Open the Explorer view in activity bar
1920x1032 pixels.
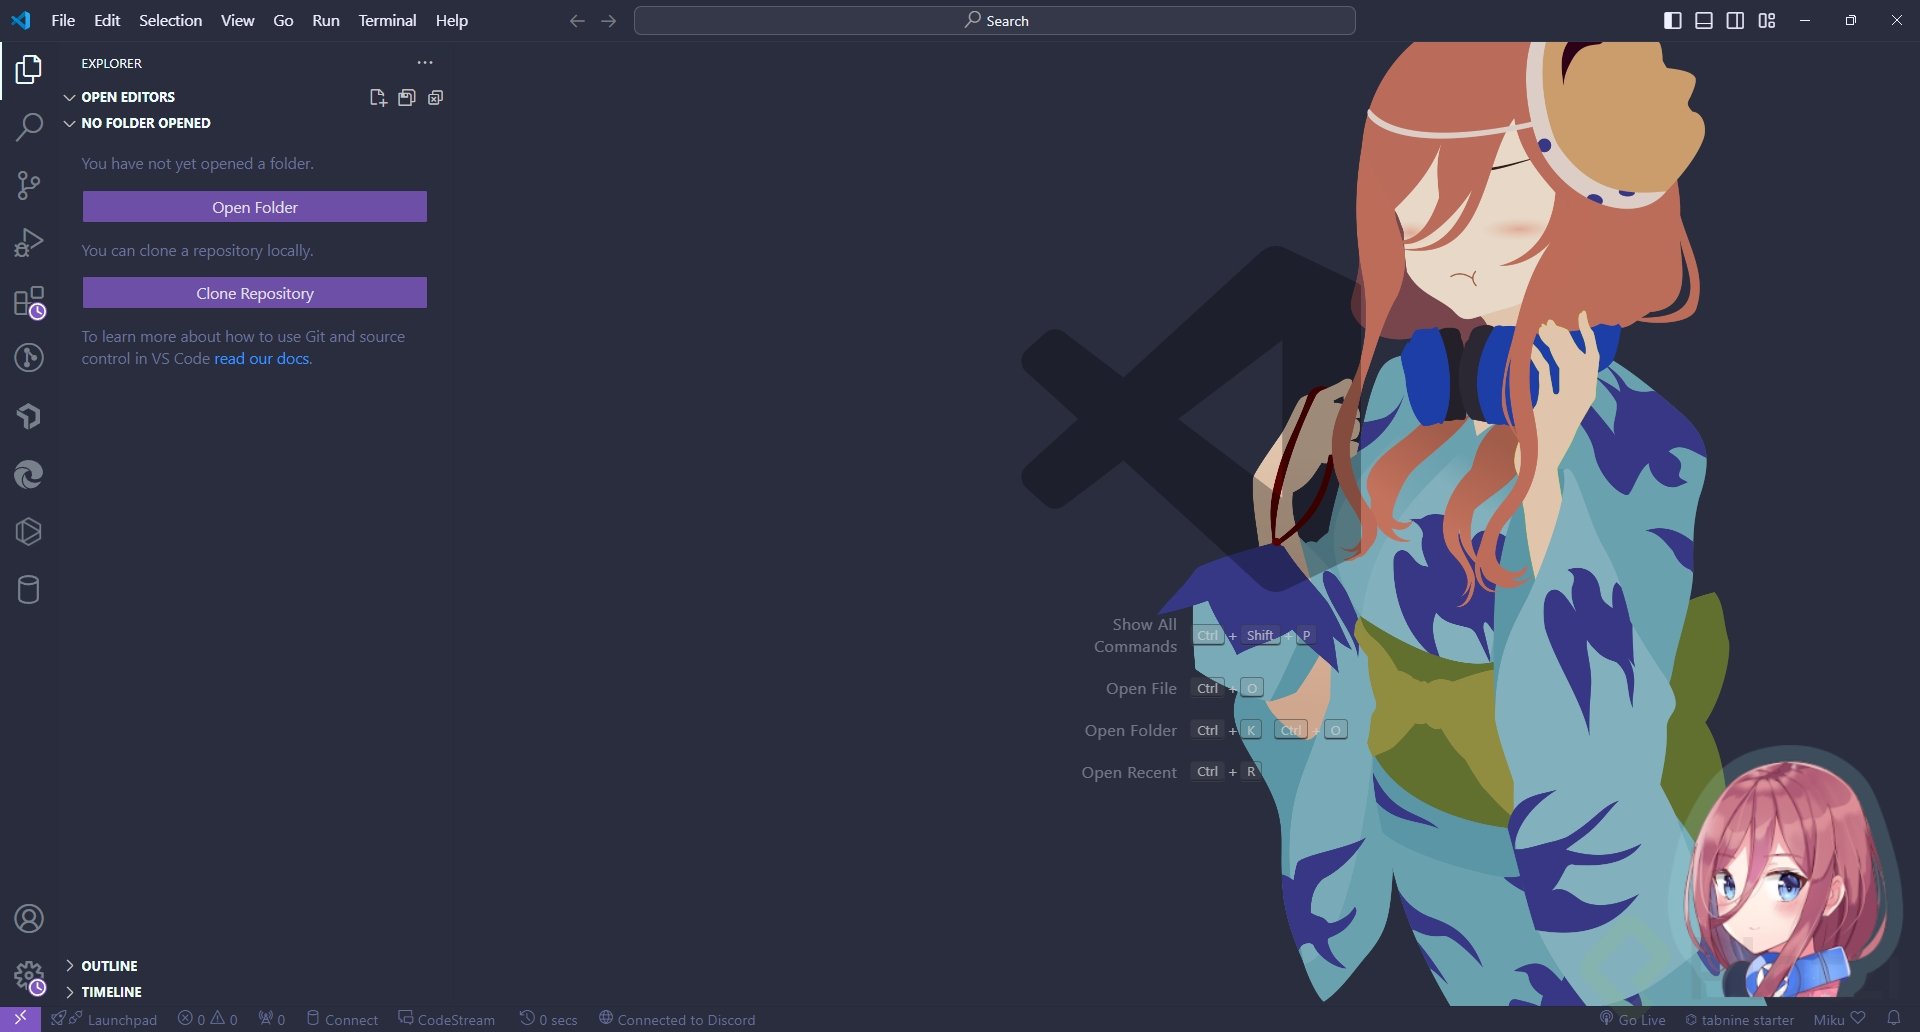[x=29, y=69]
